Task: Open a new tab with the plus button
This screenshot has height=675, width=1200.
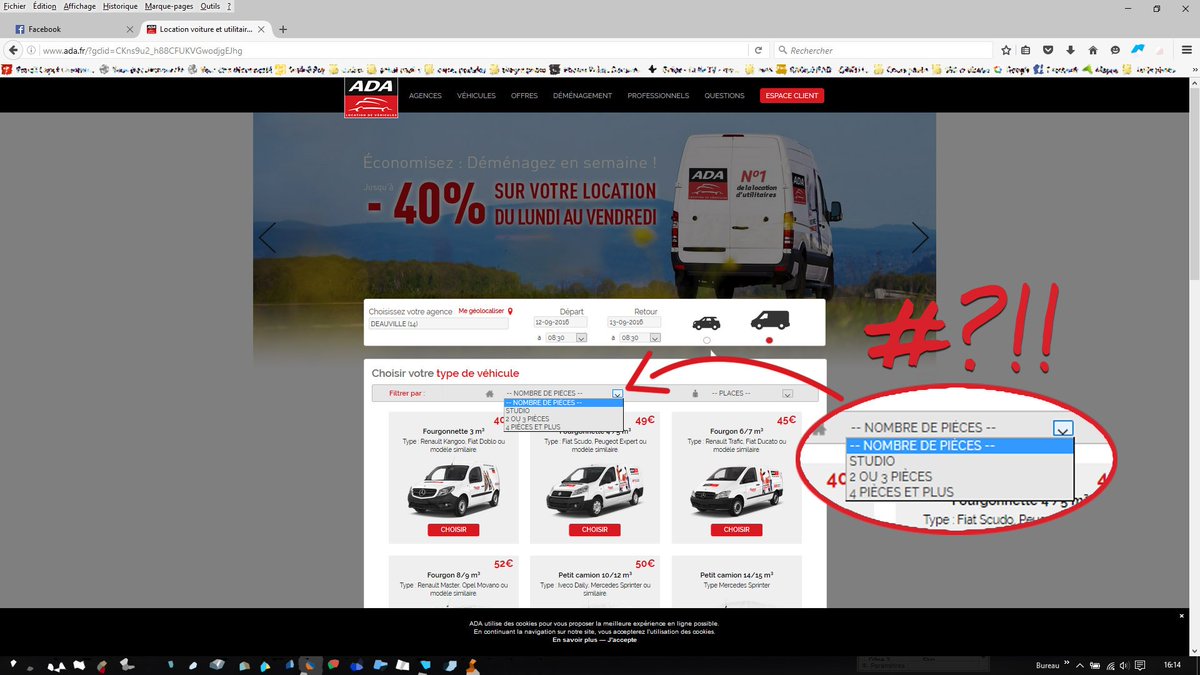Action: pyautogui.click(x=283, y=29)
